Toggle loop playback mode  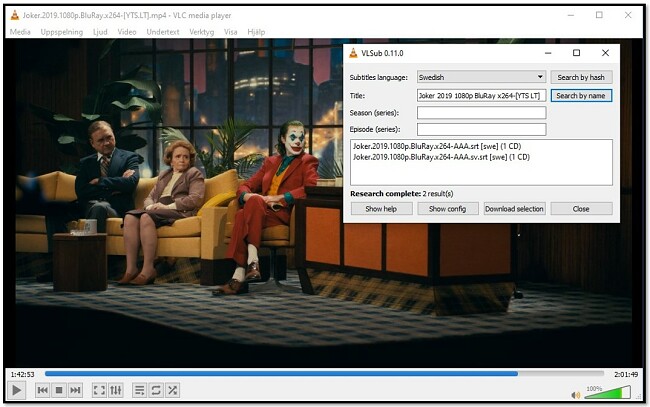coord(156,390)
